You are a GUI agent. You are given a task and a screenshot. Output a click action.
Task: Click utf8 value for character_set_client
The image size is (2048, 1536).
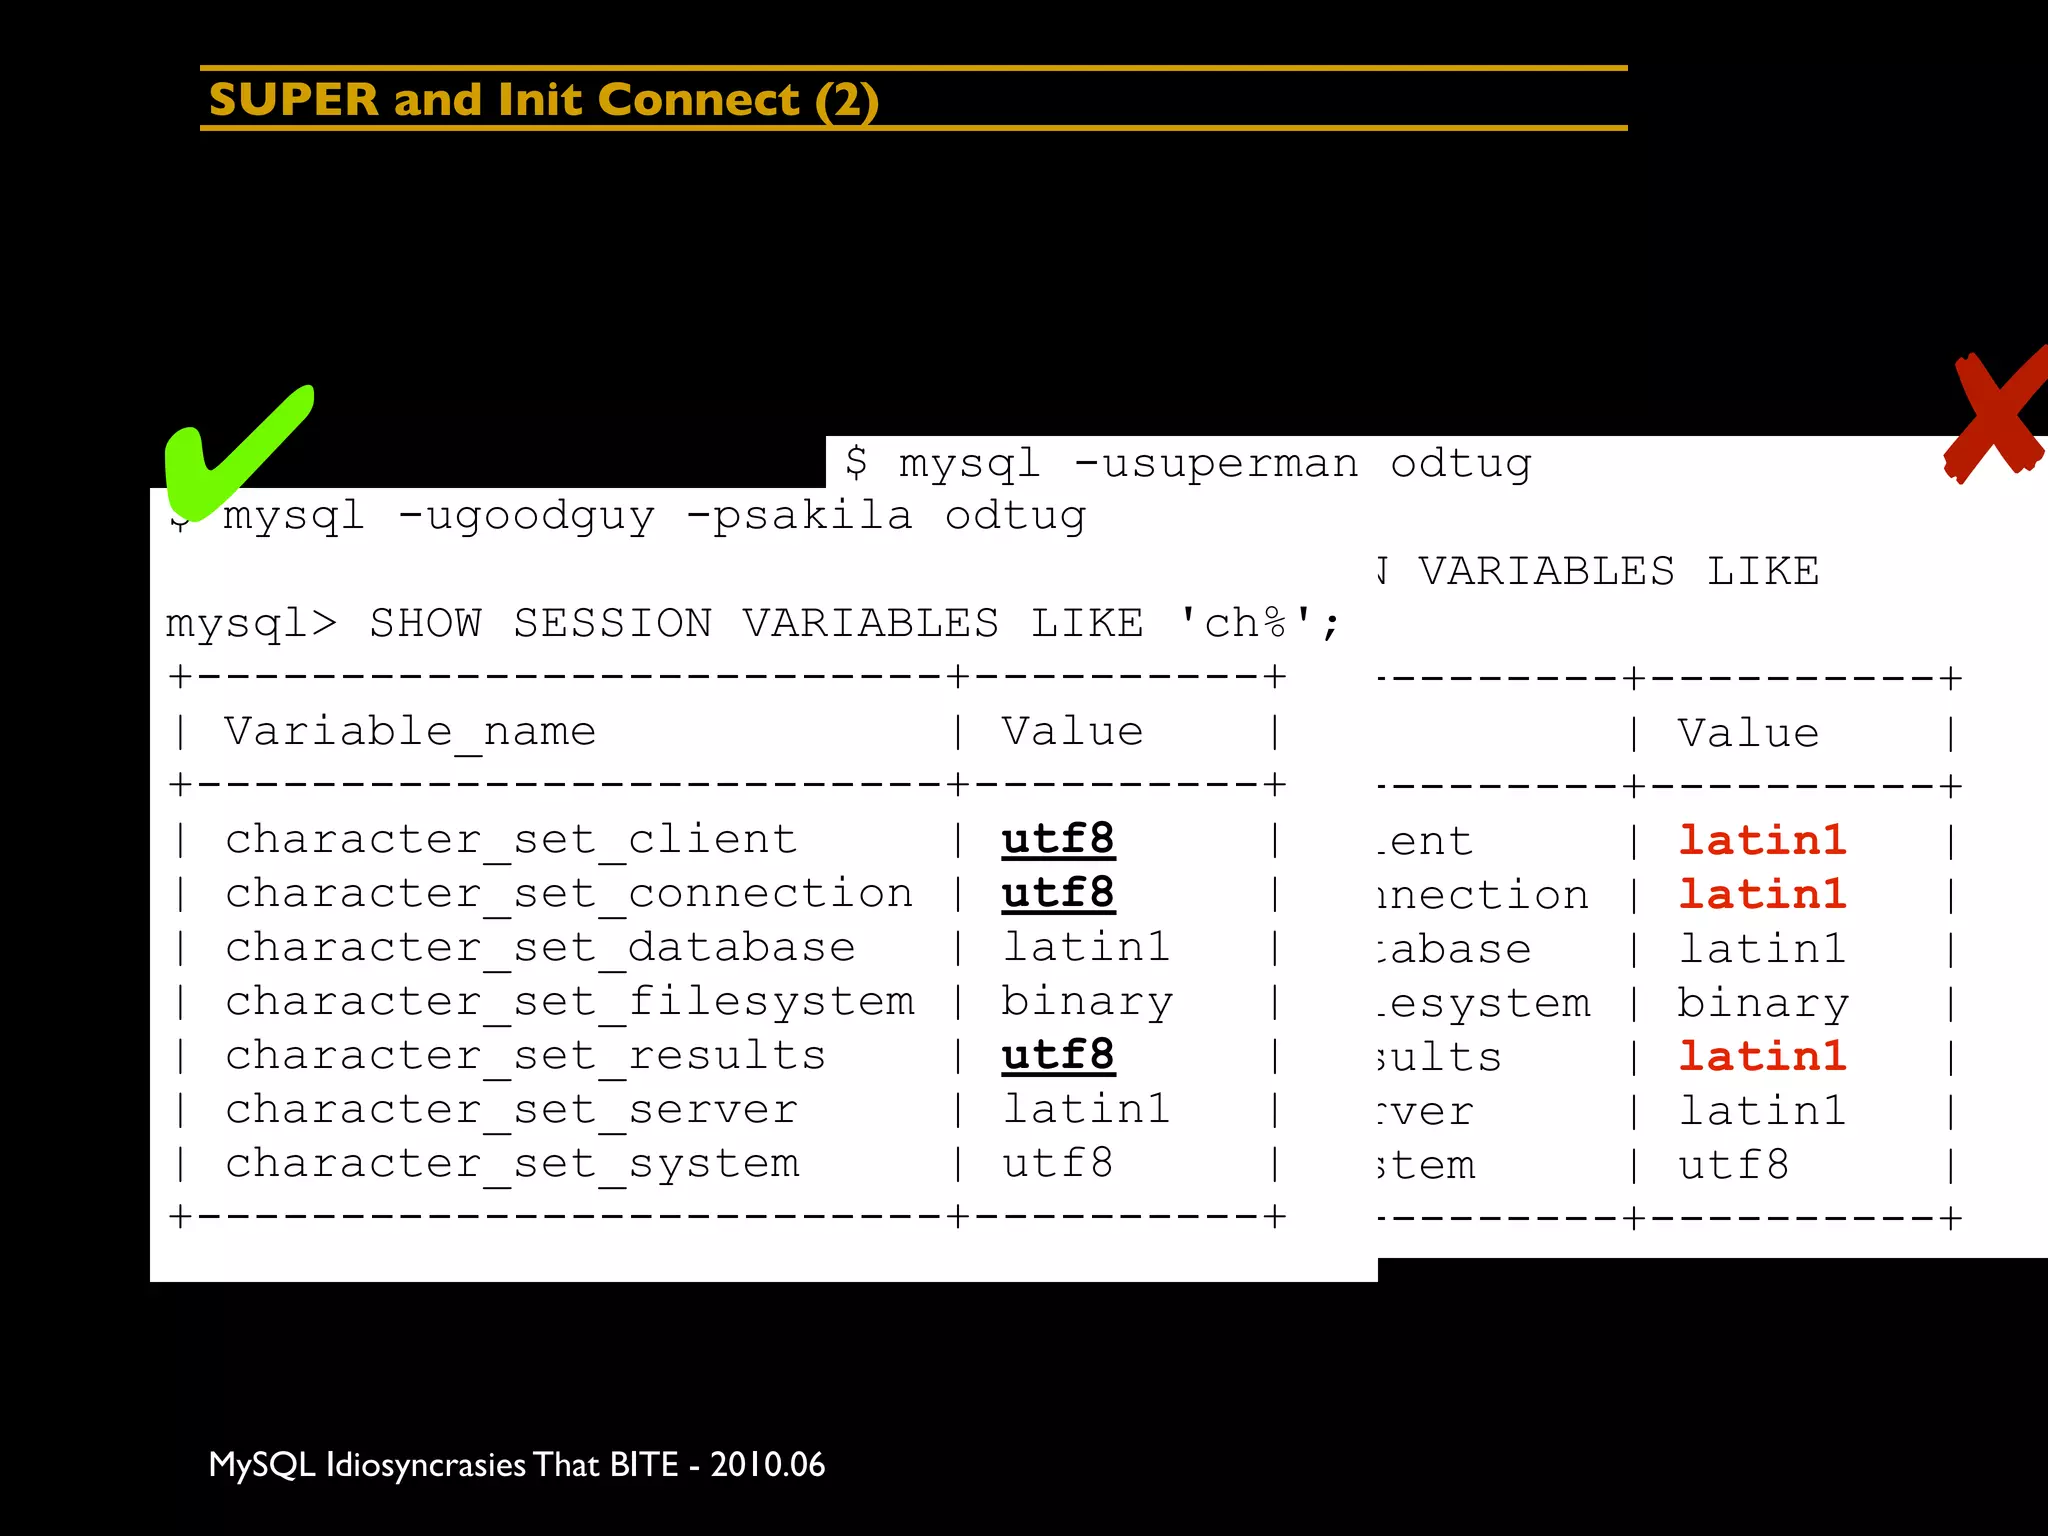click(x=1058, y=840)
